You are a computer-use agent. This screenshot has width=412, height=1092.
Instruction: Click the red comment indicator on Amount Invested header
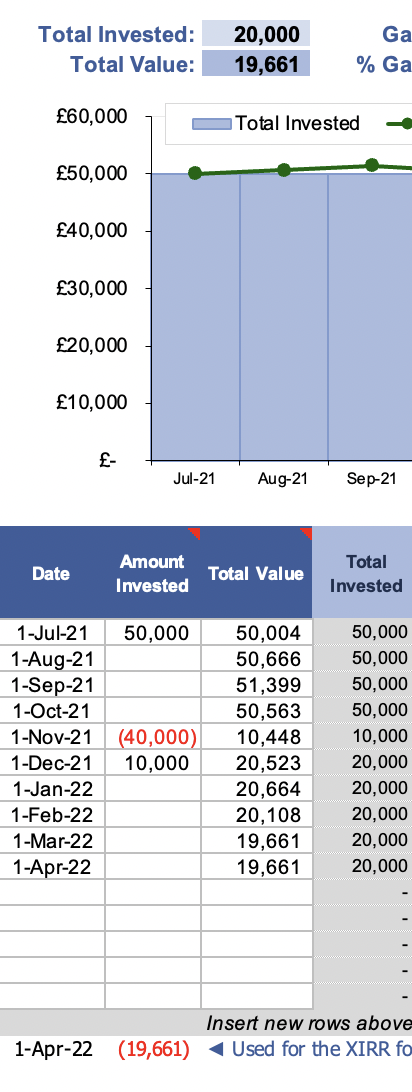(x=196, y=532)
